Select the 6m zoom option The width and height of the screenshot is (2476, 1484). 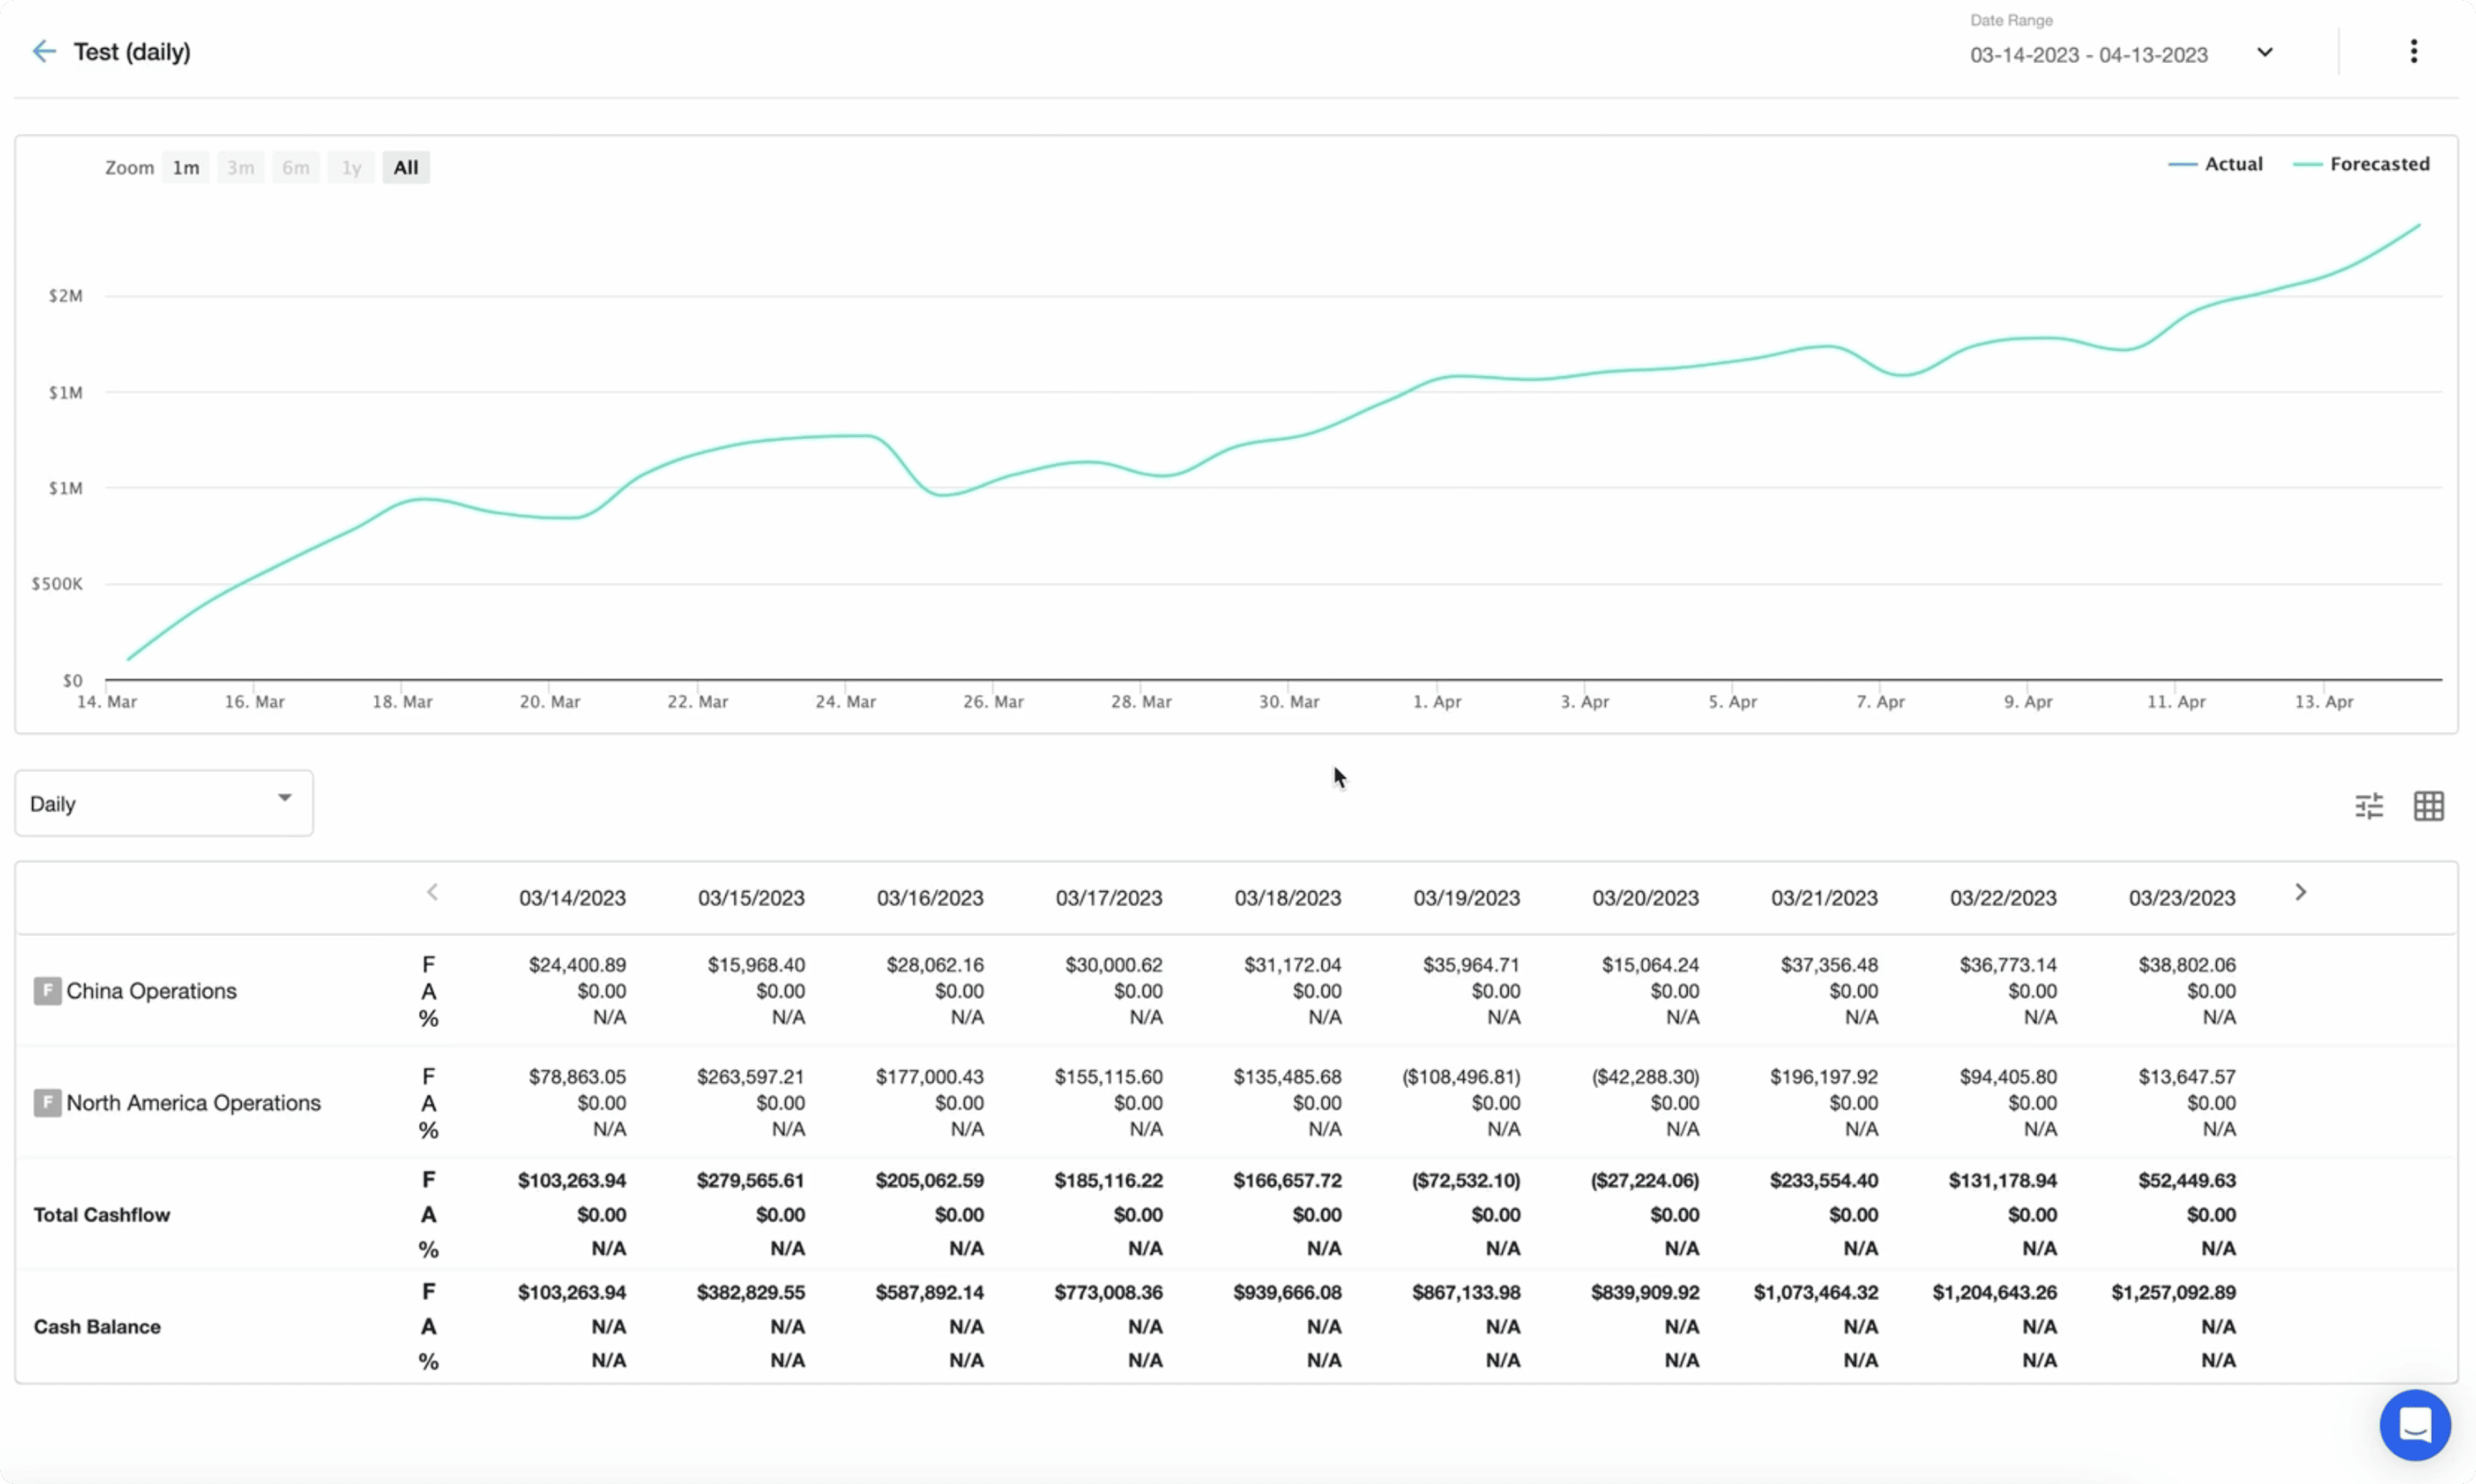click(x=295, y=167)
